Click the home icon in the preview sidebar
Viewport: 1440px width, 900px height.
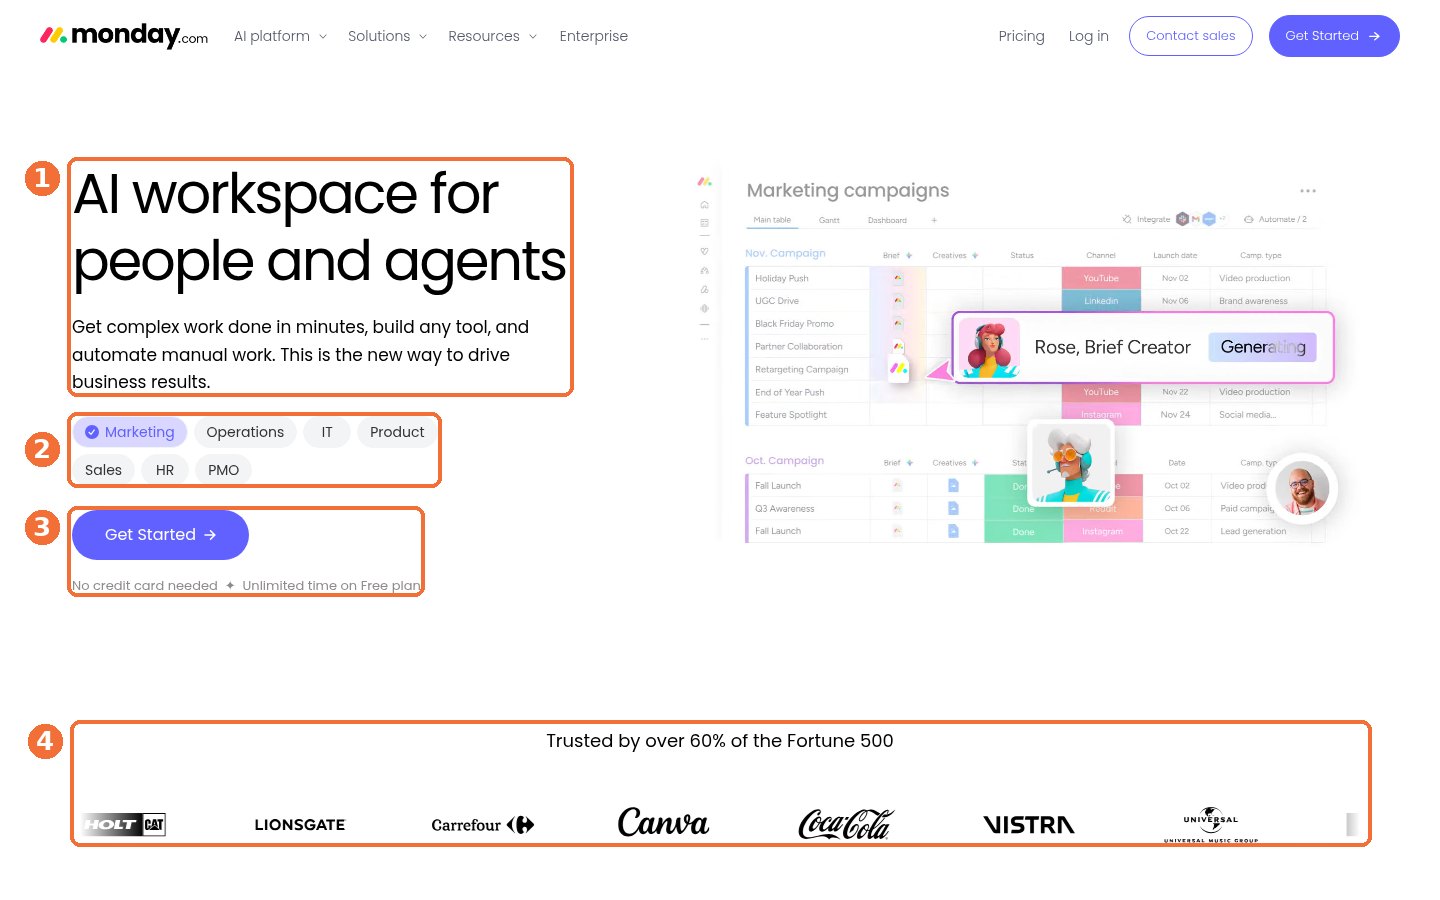click(704, 204)
